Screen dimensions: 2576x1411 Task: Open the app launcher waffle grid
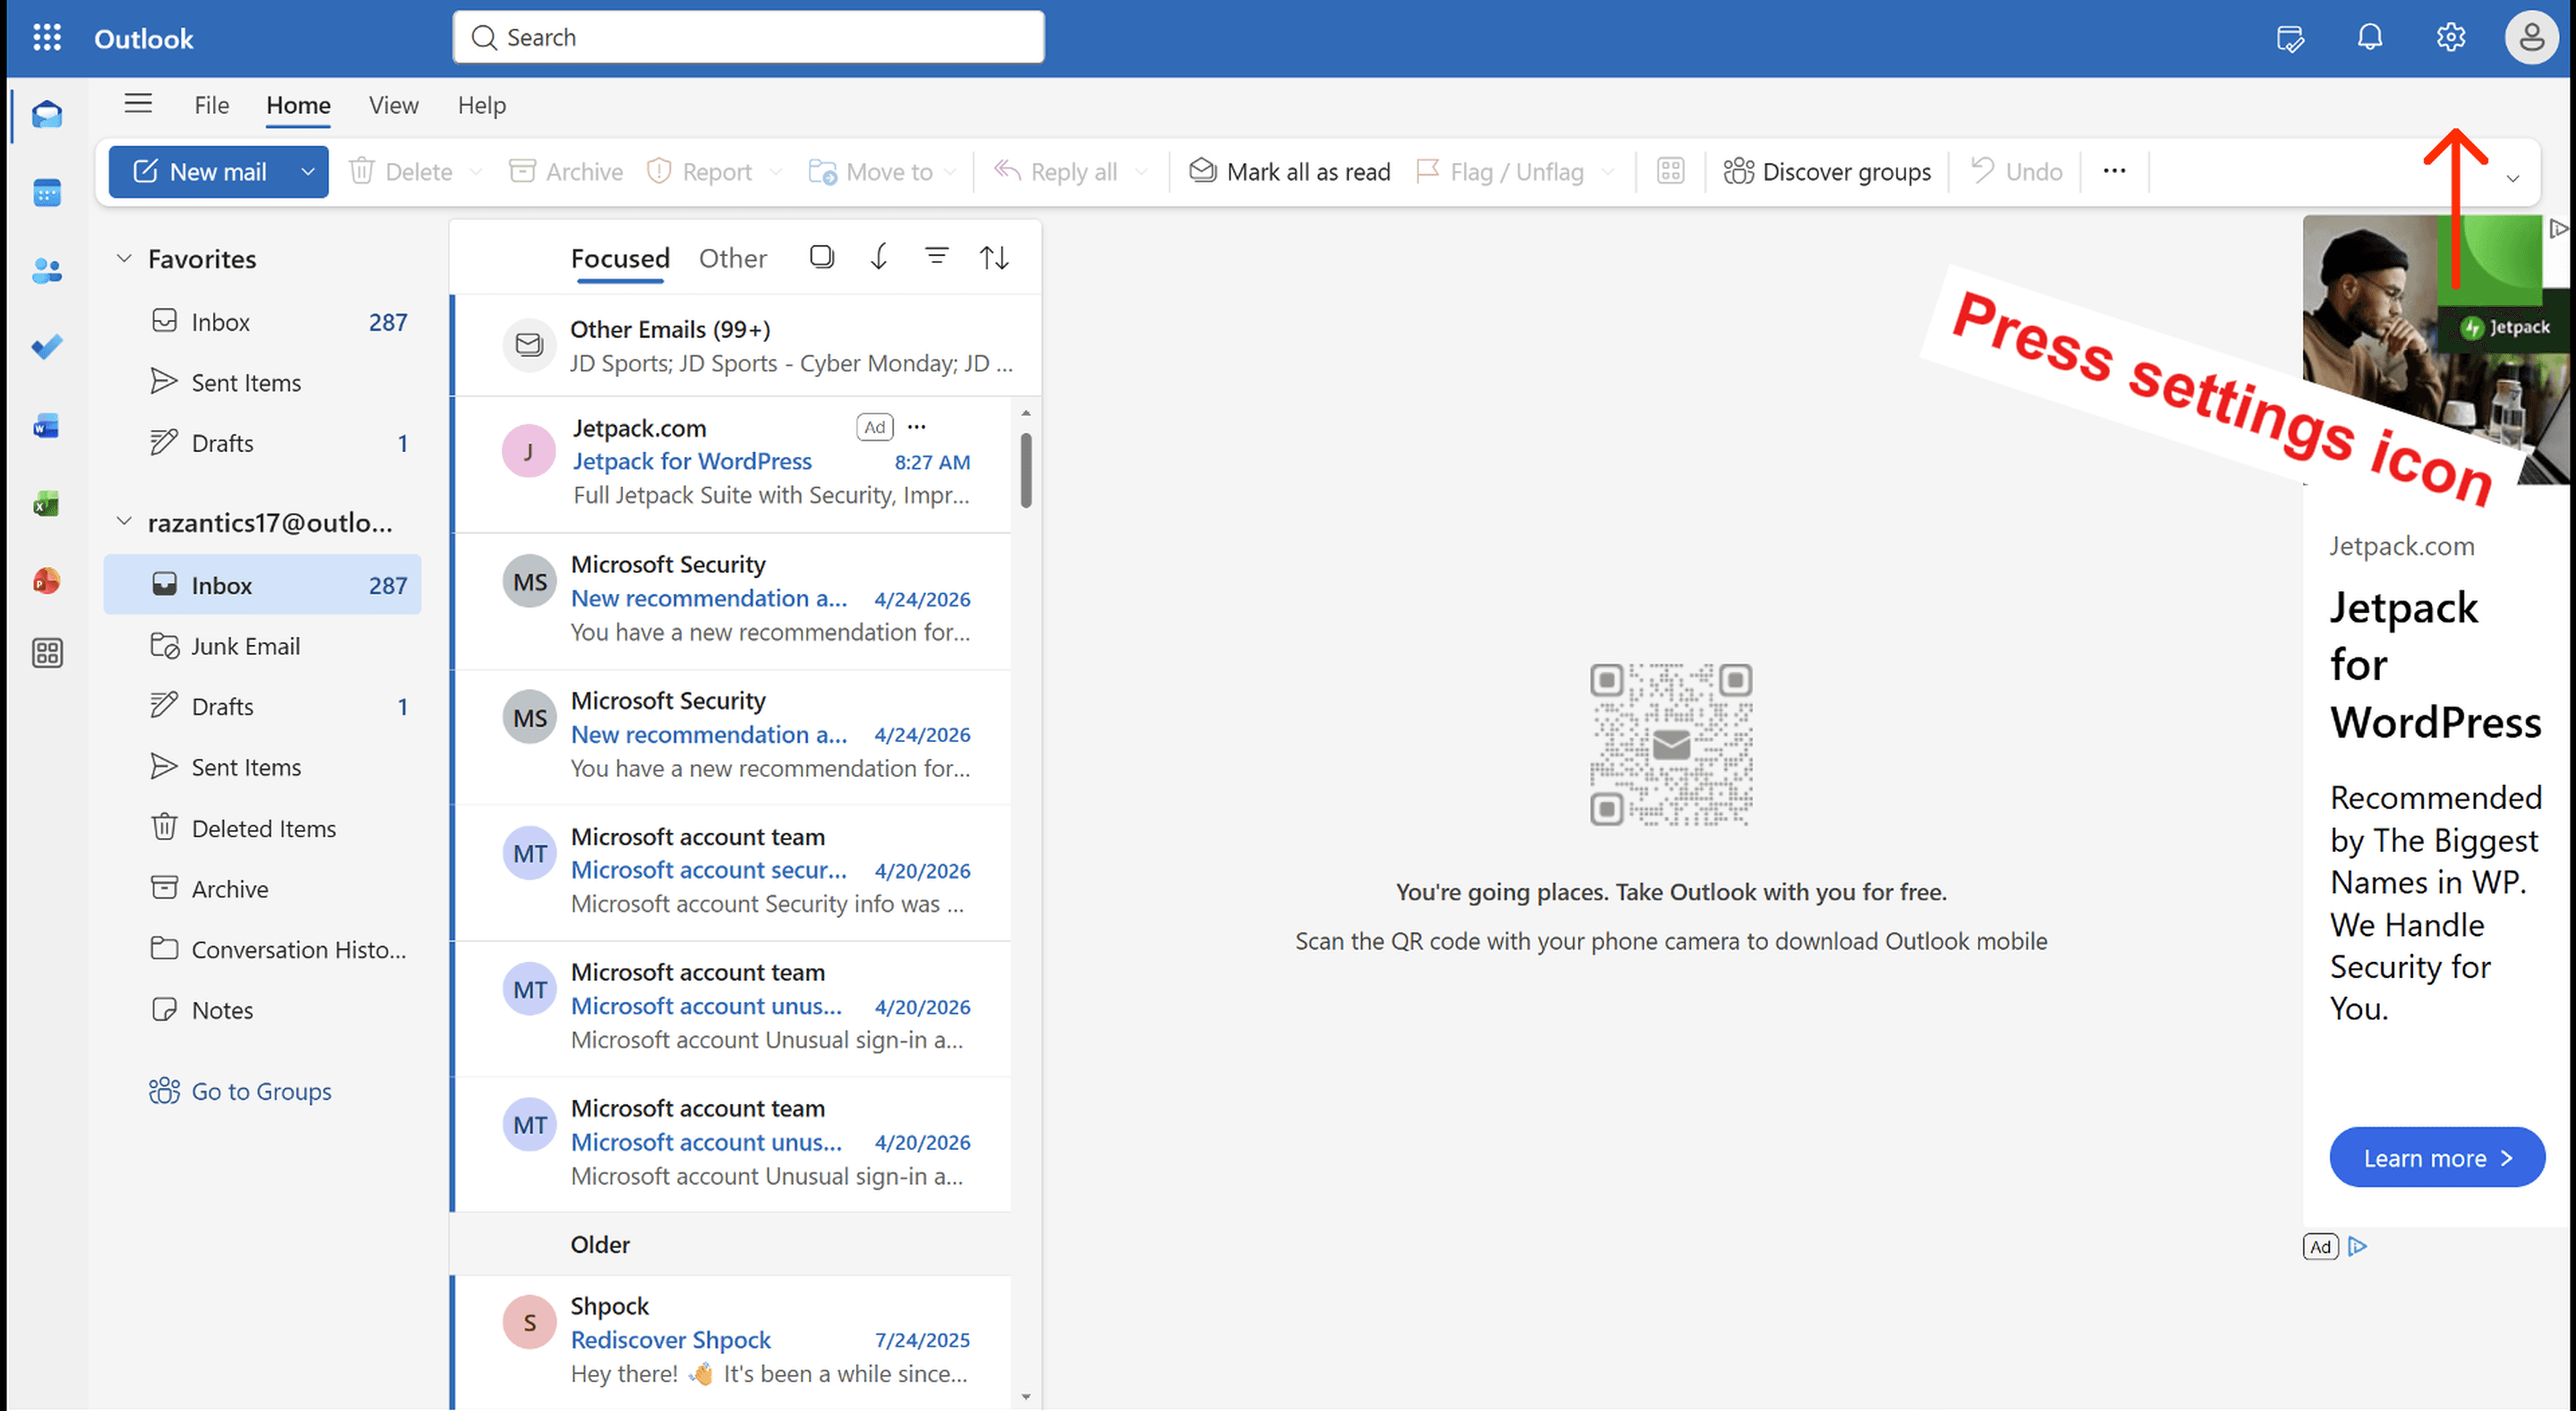pyautogui.click(x=47, y=38)
